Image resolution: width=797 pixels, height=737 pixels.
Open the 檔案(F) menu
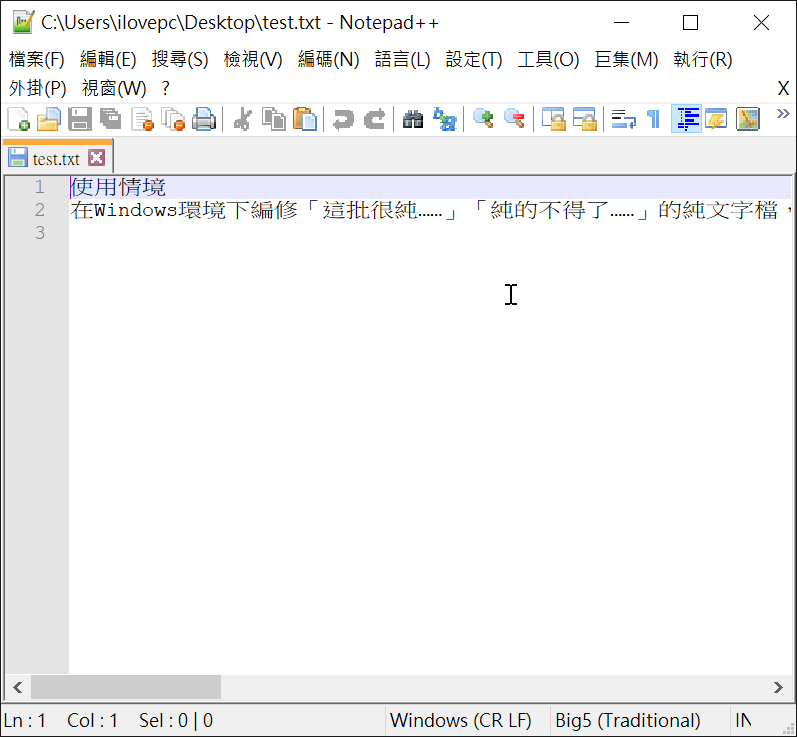(37, 59)
